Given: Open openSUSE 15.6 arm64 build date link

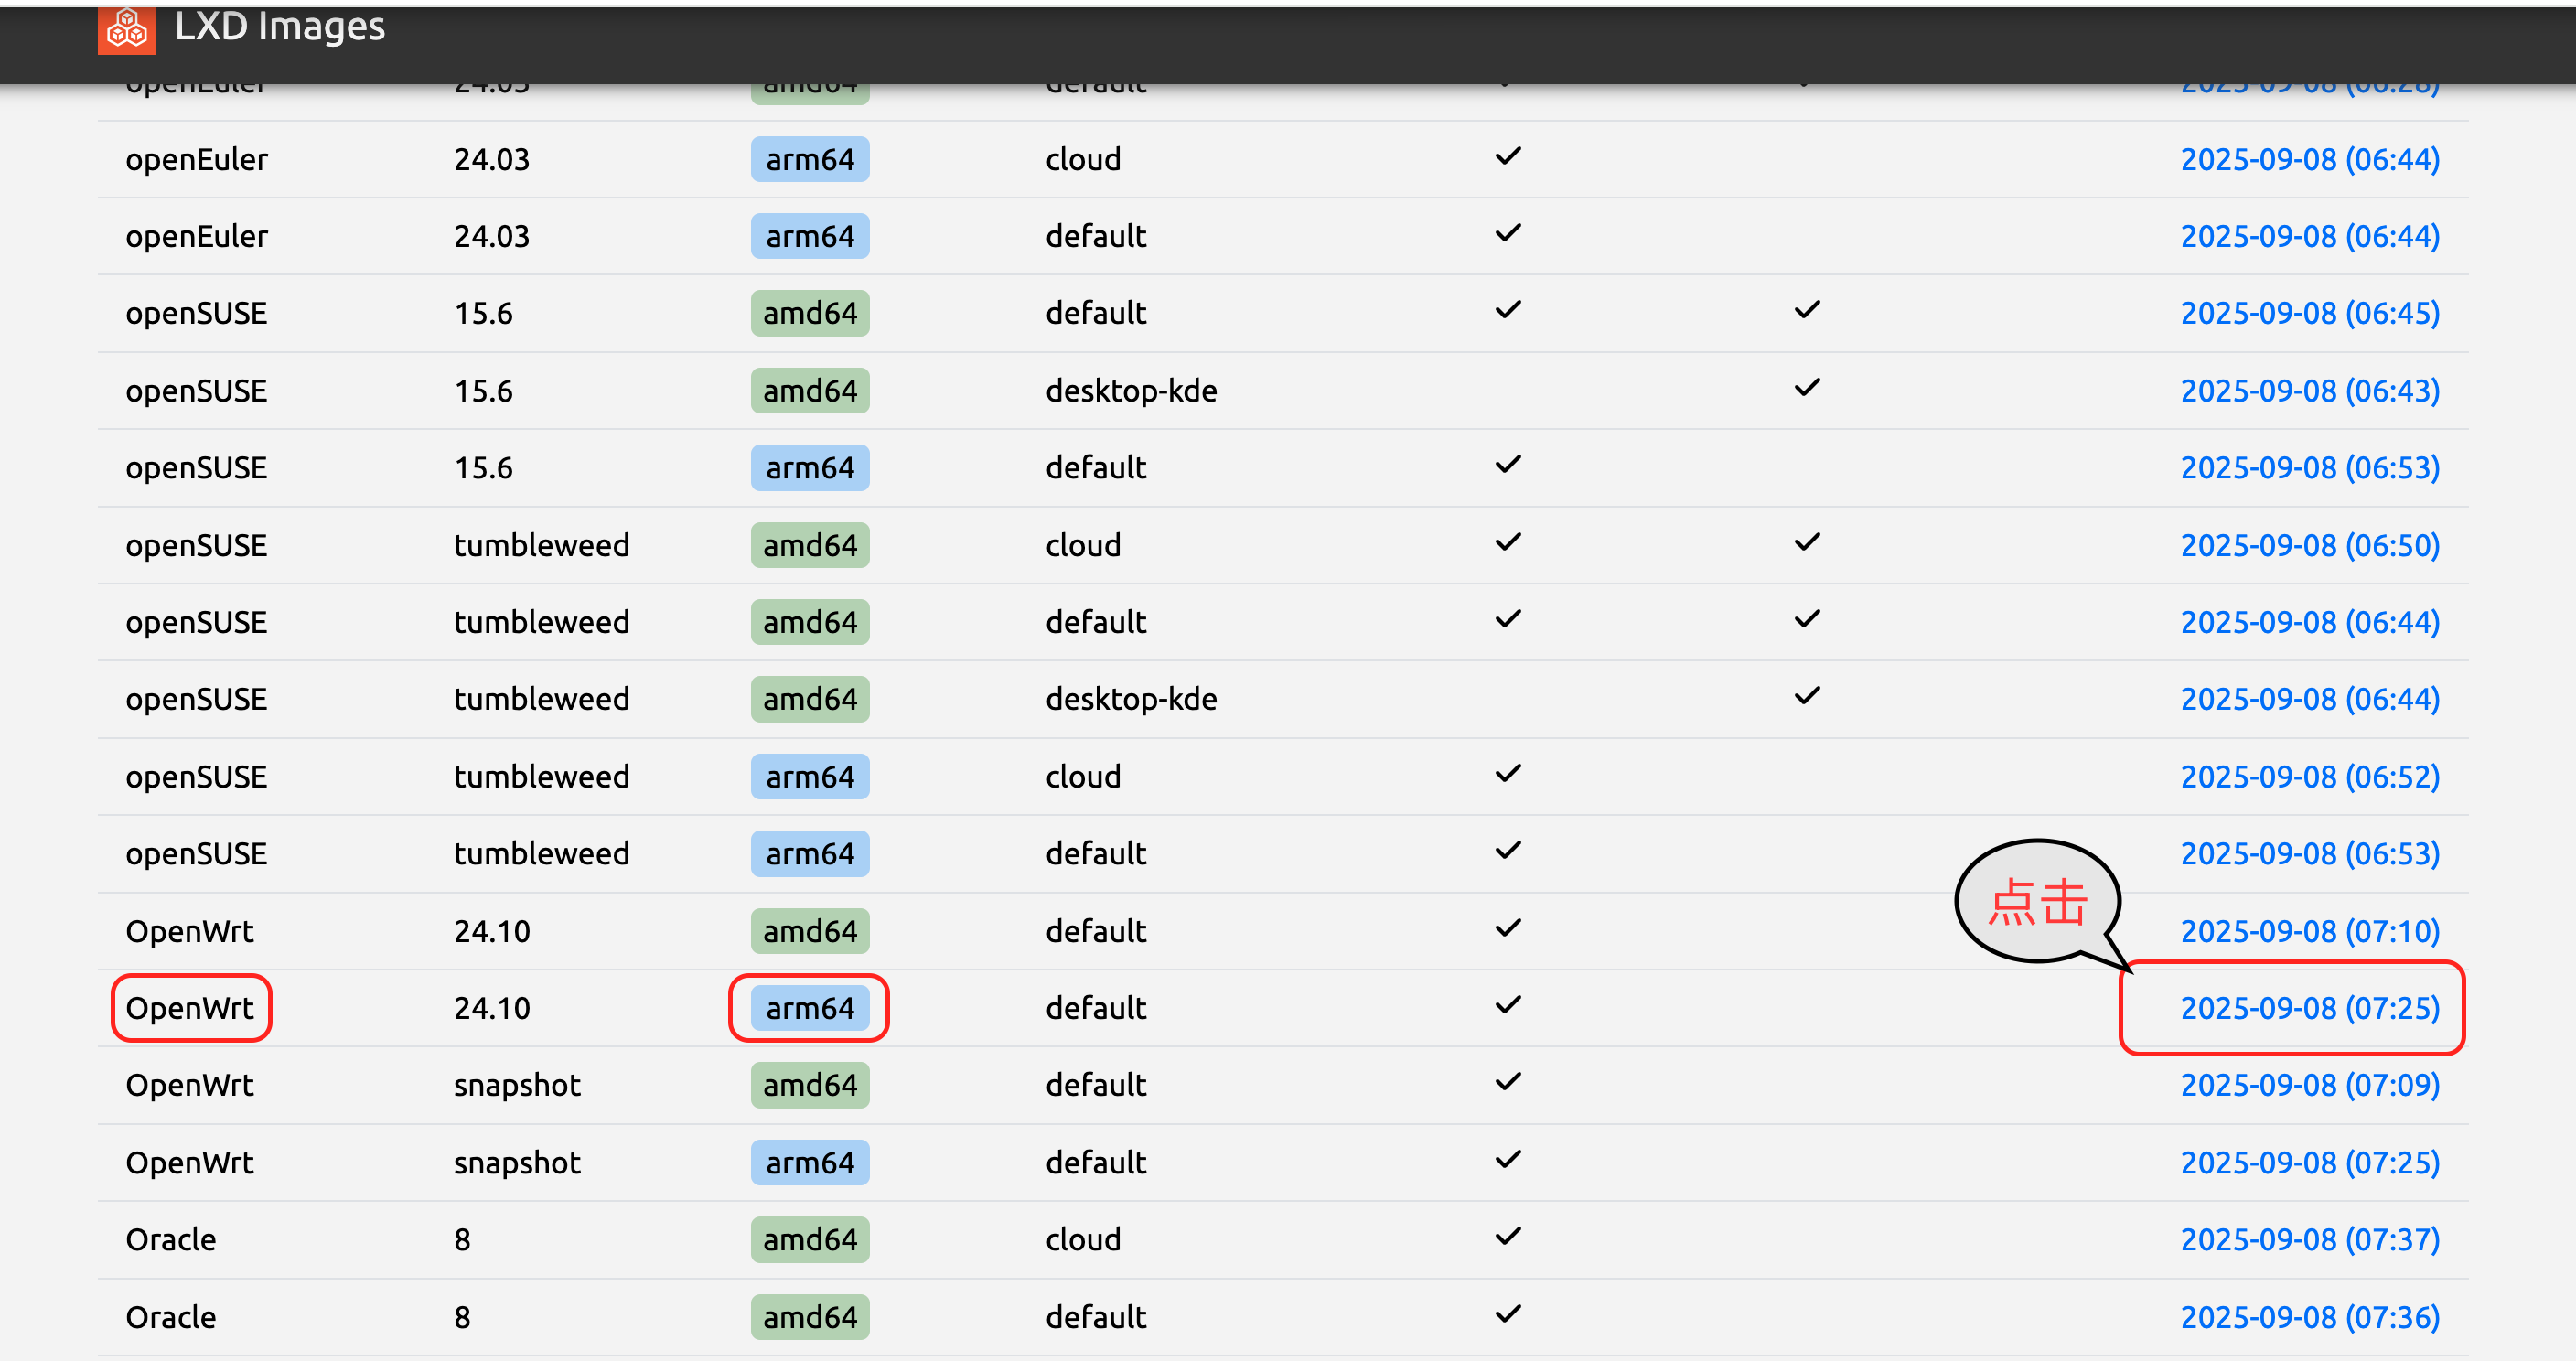Looking at the screenshot, I should [2309, 467].
